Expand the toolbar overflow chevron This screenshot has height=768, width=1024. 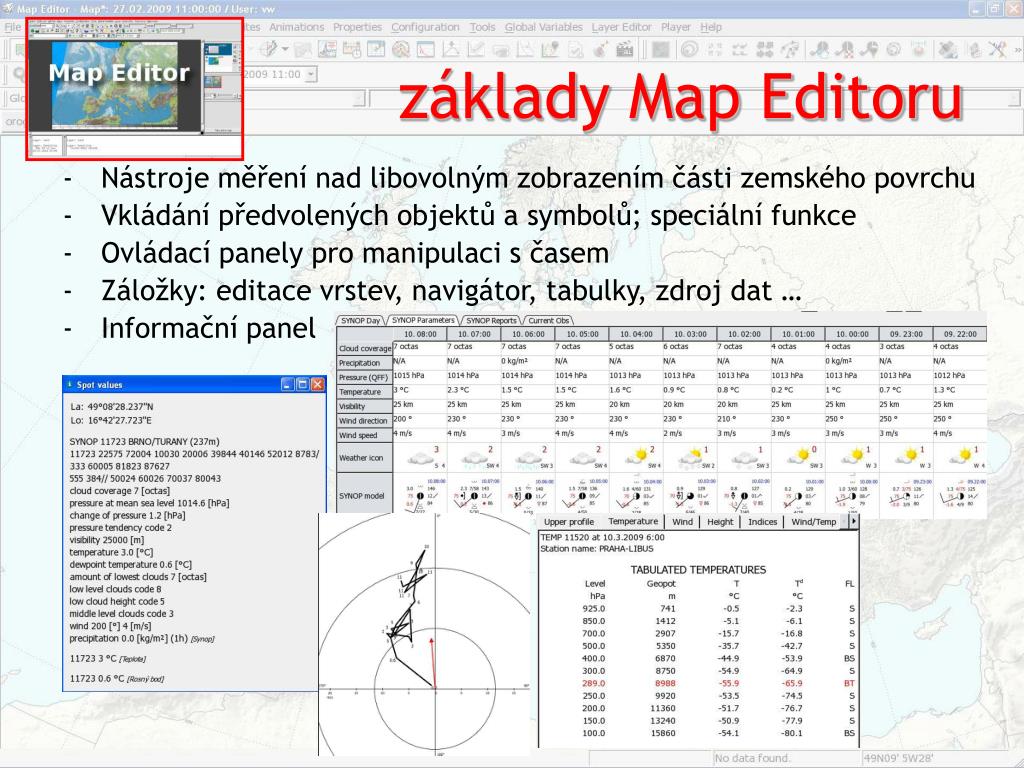(x=1017, y=50)
